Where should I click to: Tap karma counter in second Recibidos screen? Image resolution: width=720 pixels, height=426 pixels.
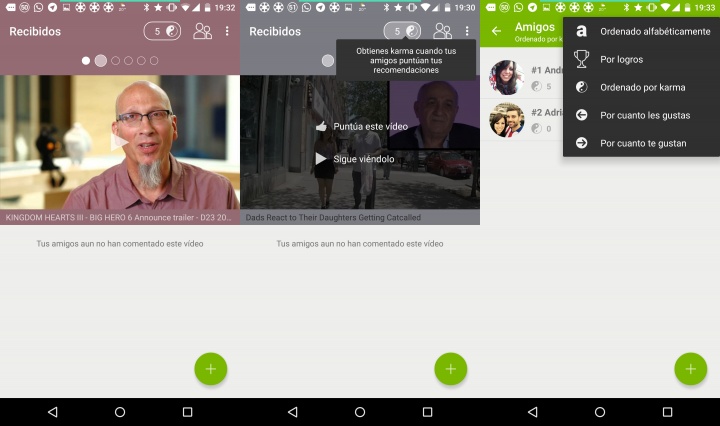point(402,31)
